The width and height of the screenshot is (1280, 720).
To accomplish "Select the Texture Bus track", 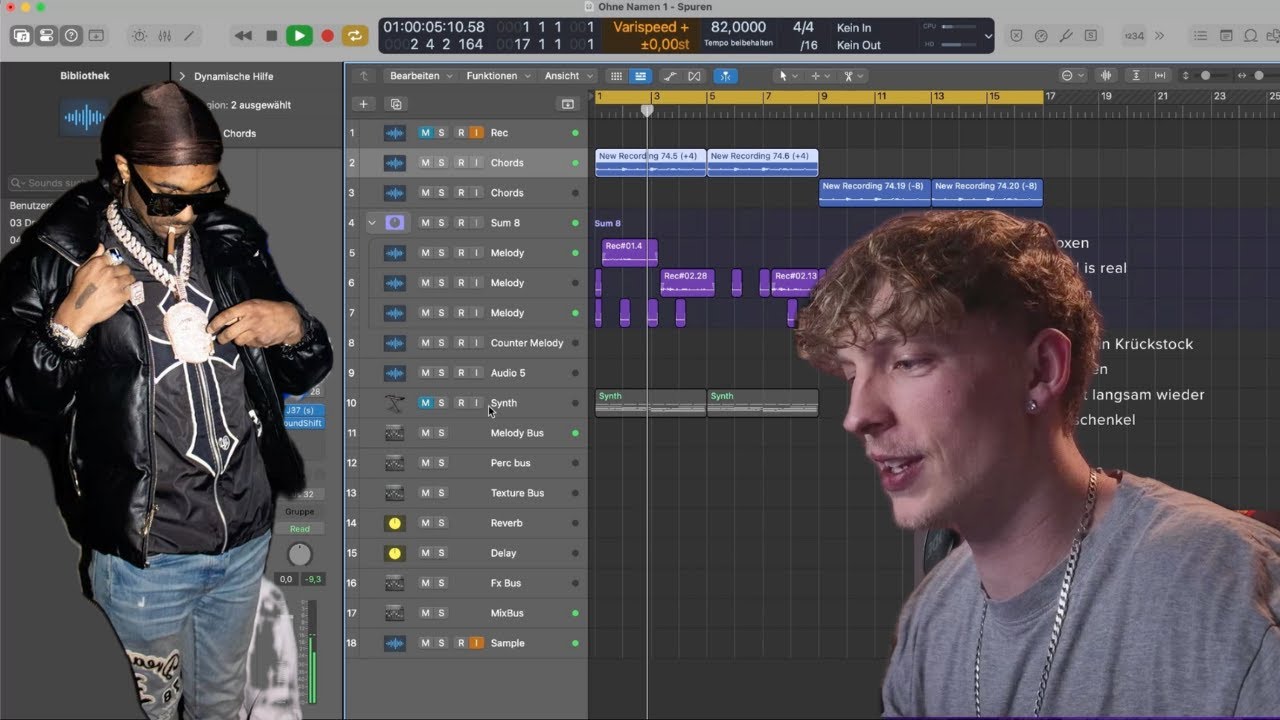I will (x=517, y=493).
